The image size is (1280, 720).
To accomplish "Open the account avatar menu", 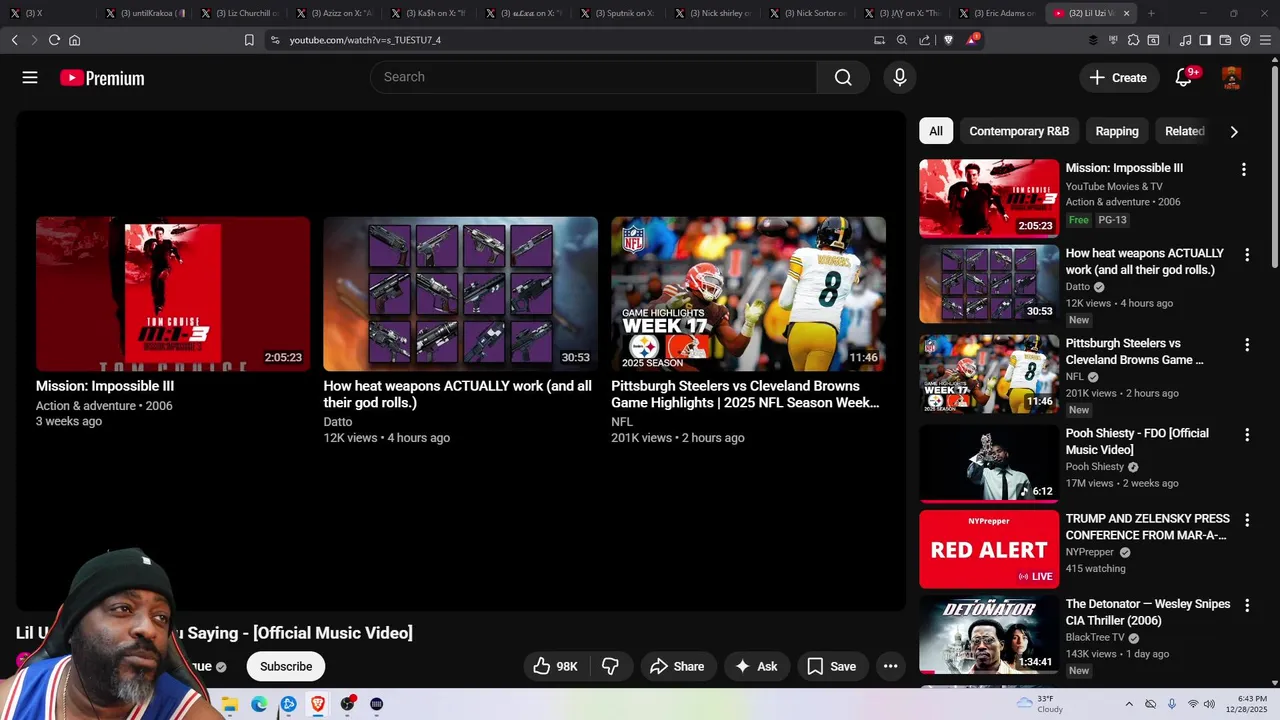I will pos(1232,77).
